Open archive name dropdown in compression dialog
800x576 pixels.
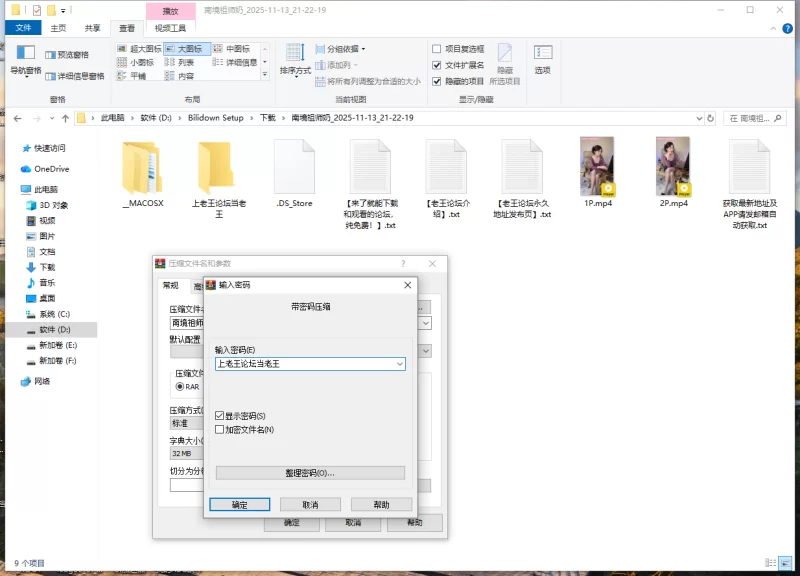click(x=426, y=323)
